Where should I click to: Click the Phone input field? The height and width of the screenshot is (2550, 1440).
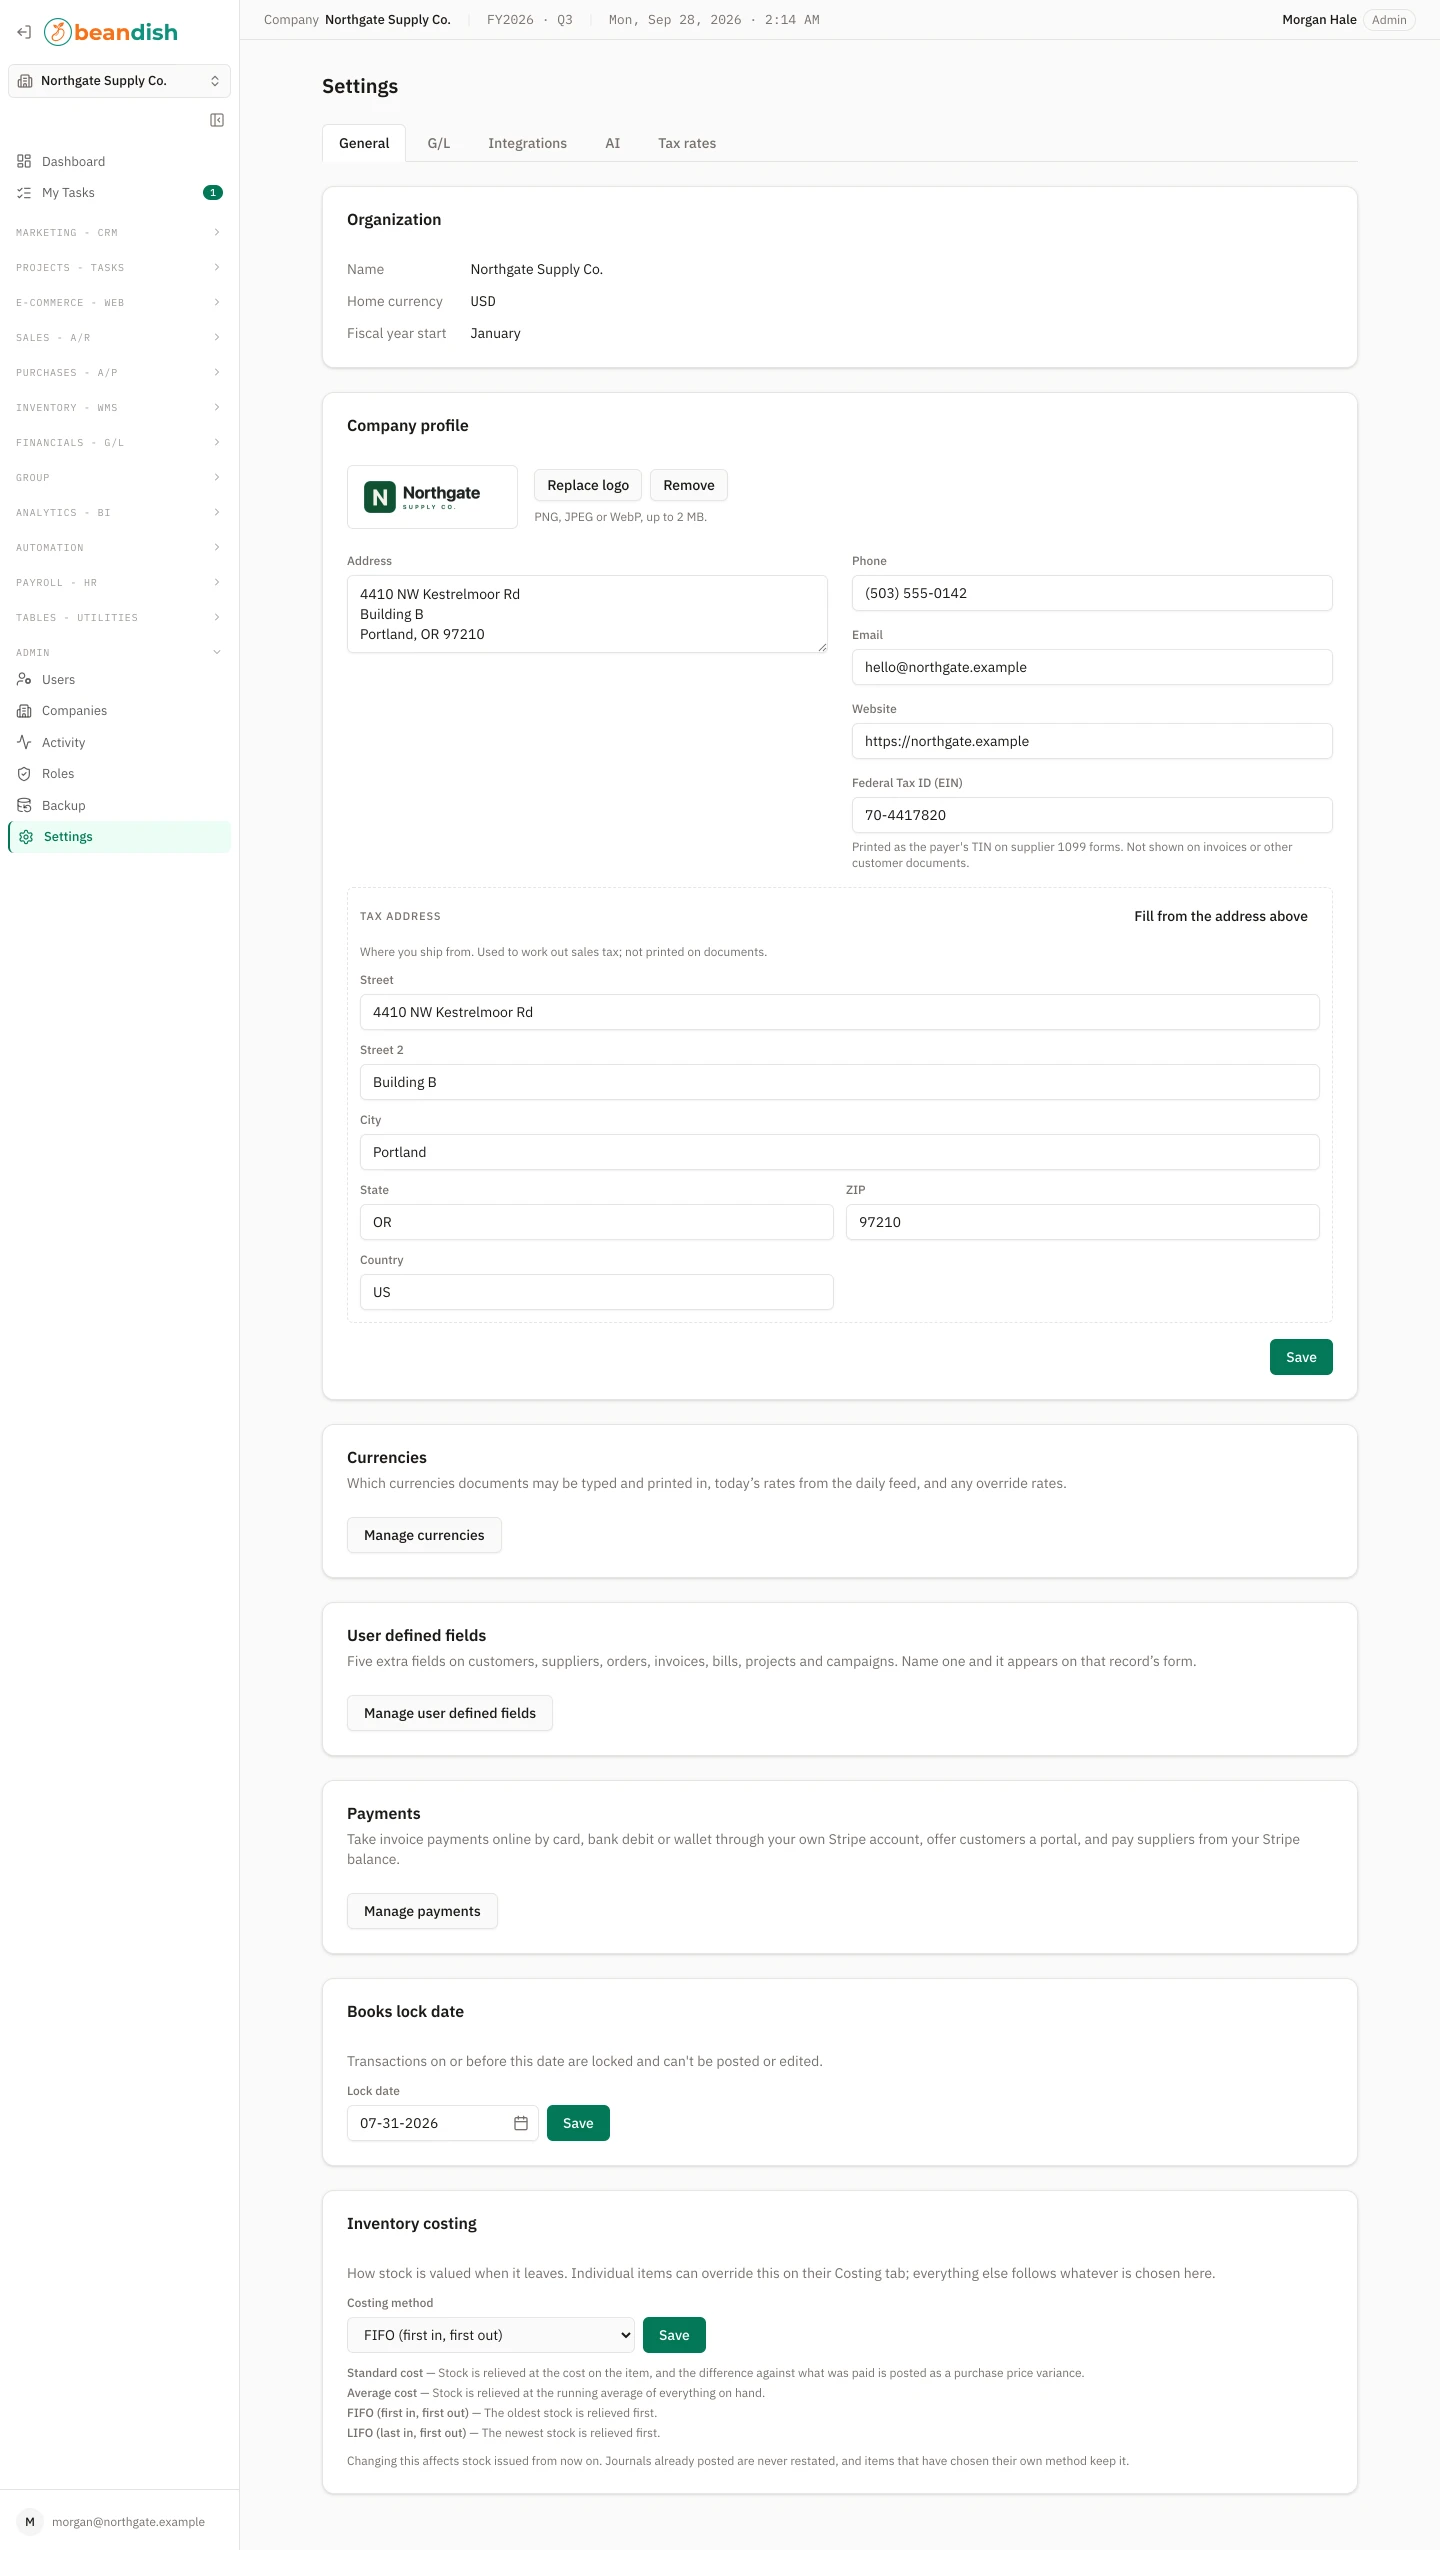click(x=1092, y=593)
